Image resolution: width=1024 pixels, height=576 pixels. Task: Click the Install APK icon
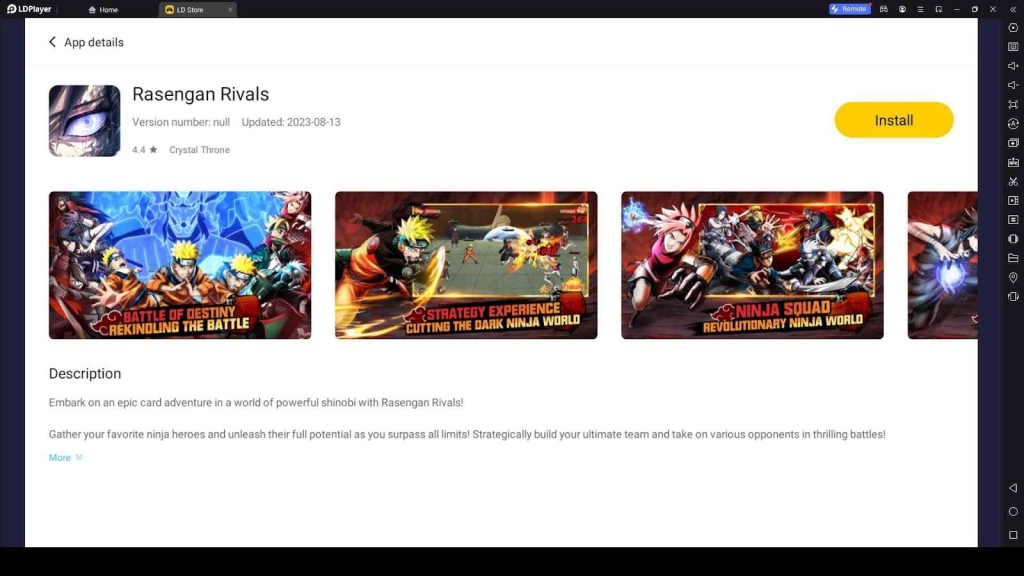[x=1013, y=162]
